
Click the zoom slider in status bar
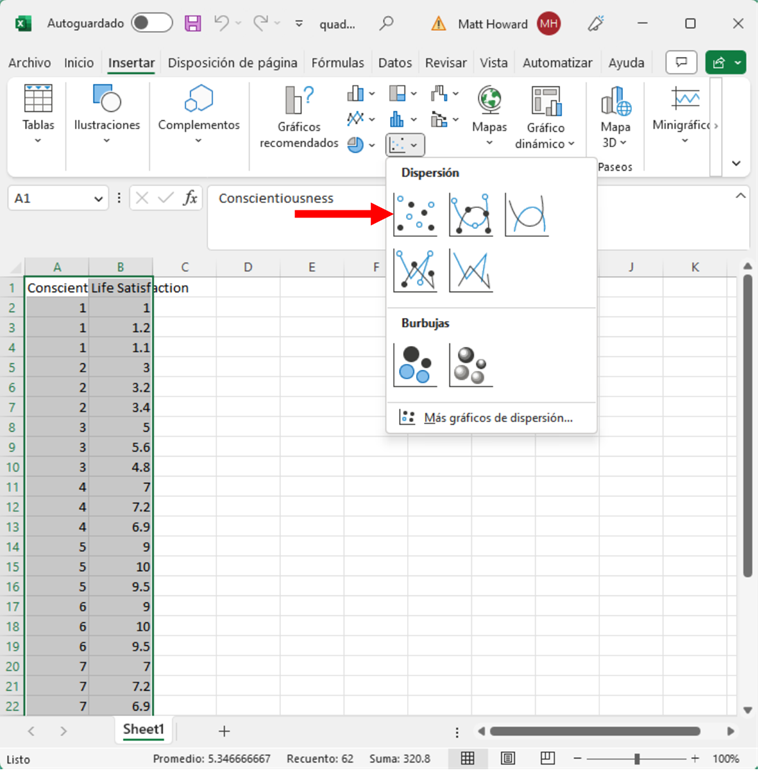click(637, 758)
